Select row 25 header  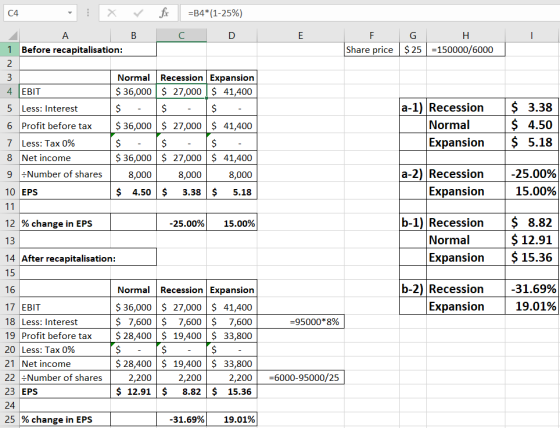pos(10,419)
